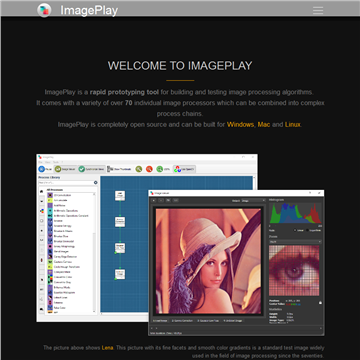Click the green Synchronize Views checkmark icon
The width and height of the screenshot is (360, 360).
pyautogui.click(x=82, y=169)
